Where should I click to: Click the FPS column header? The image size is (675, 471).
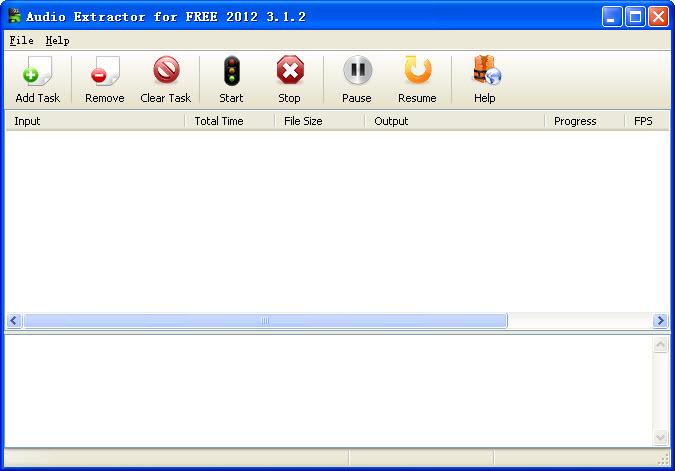pyautogui.click(x=647, y=121)
